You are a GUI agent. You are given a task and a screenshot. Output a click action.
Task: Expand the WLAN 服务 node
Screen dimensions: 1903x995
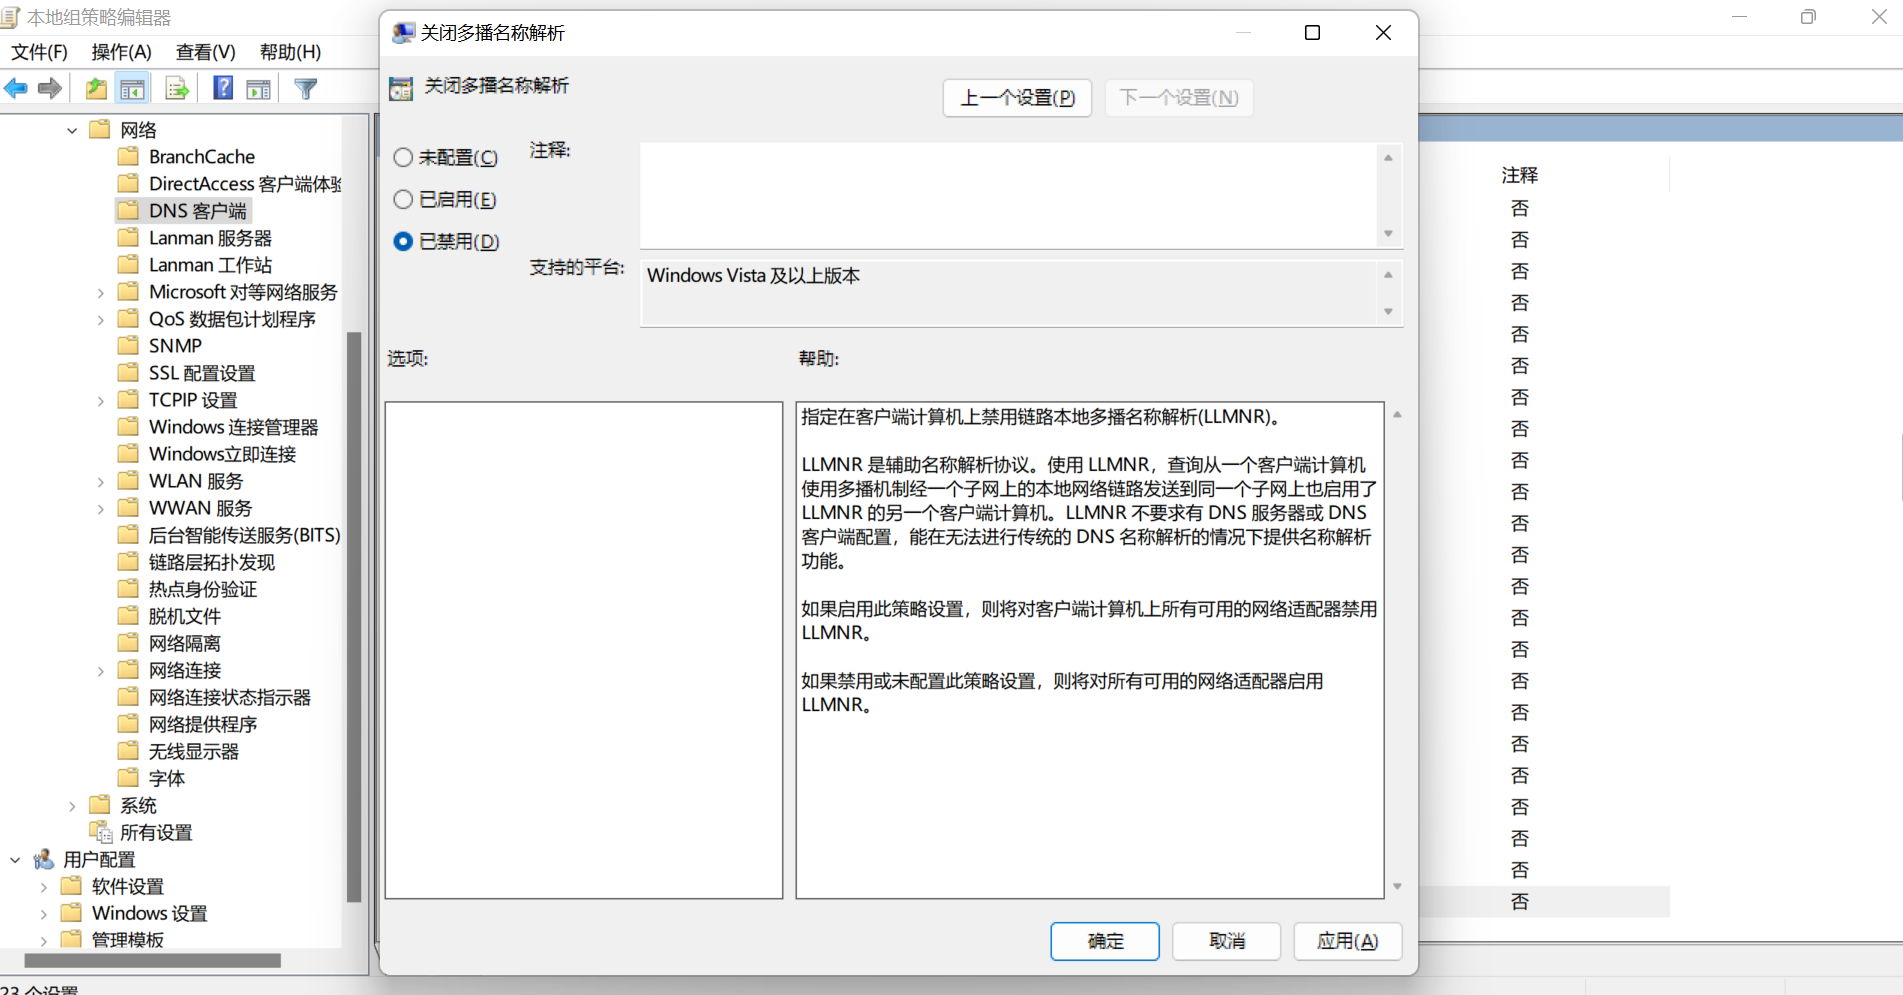point(100,482)
